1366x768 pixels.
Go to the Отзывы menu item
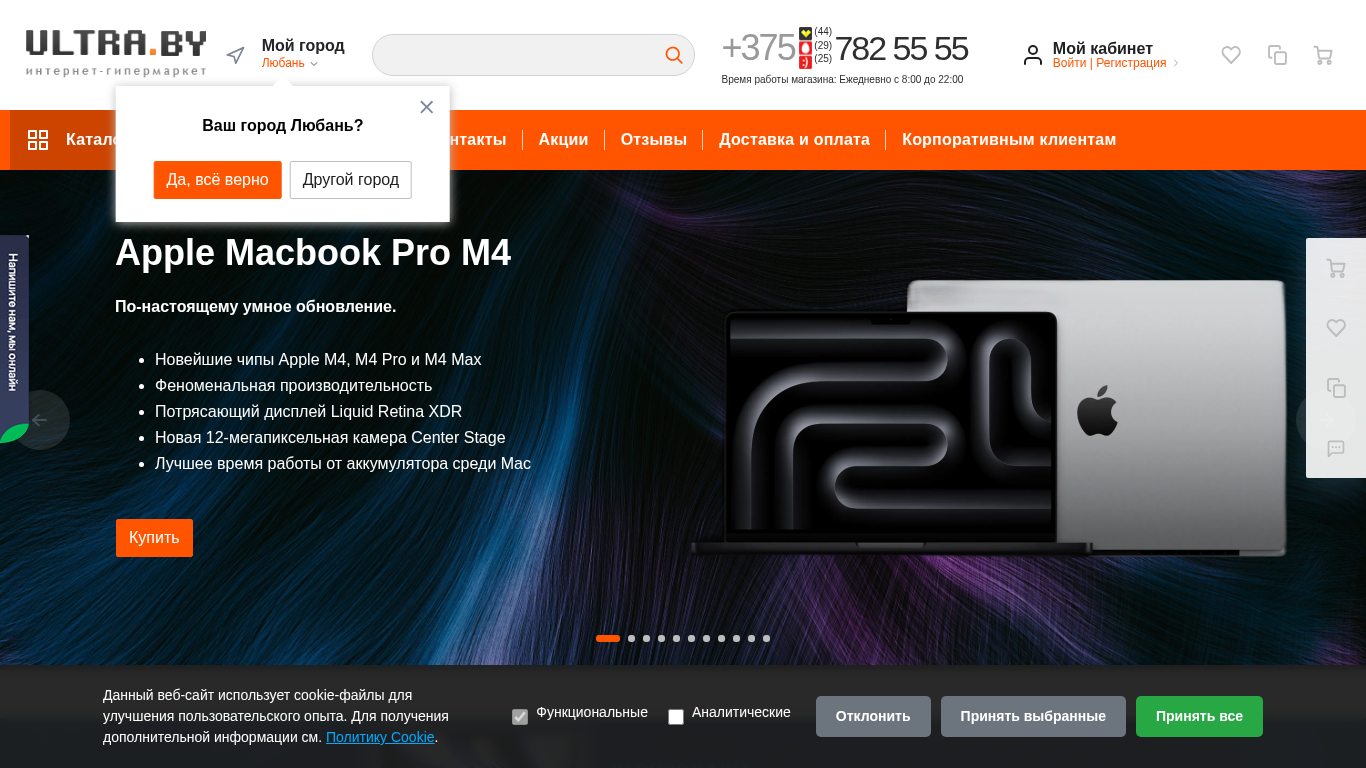tap(654, 140)
